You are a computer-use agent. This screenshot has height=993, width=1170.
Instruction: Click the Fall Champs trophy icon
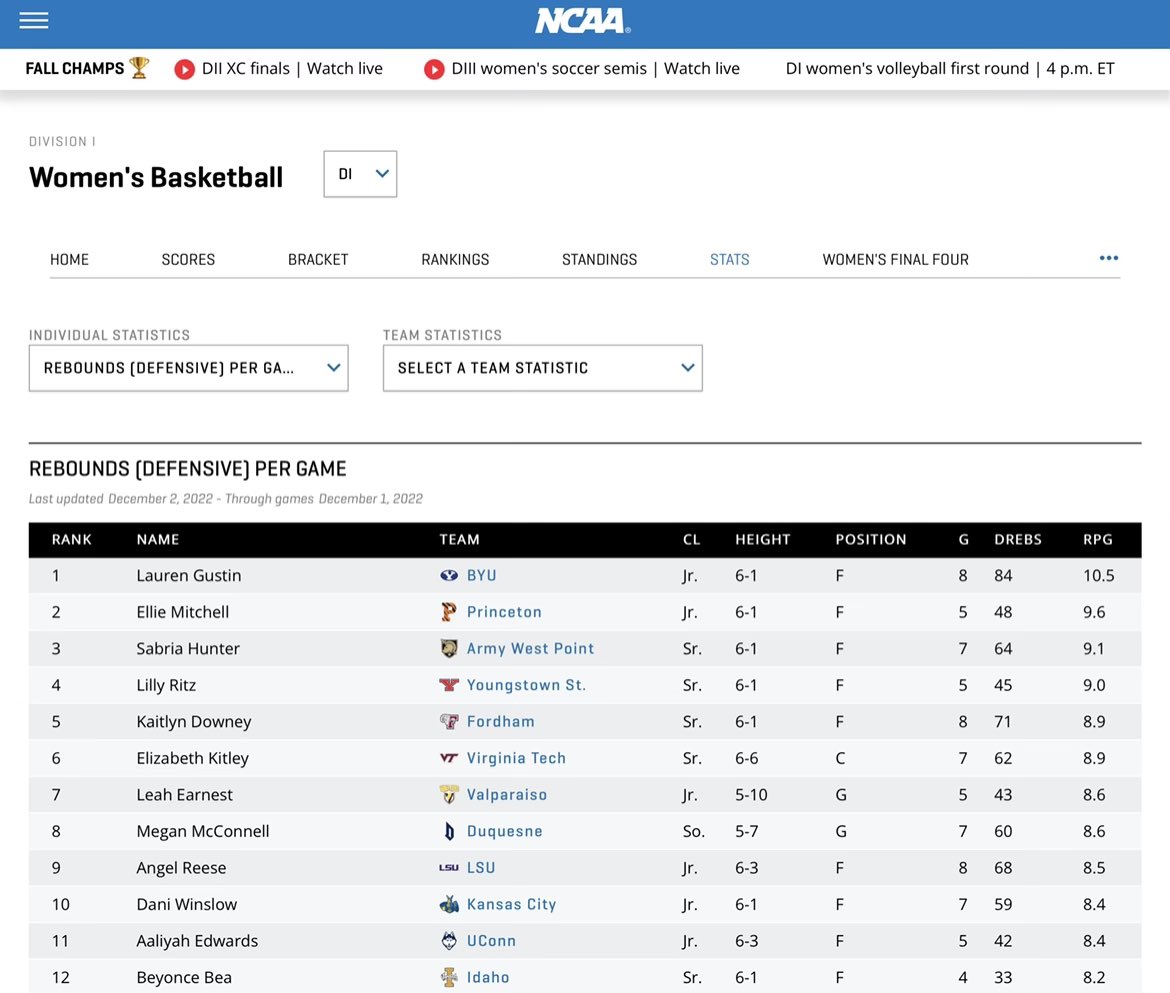point(140,68)
